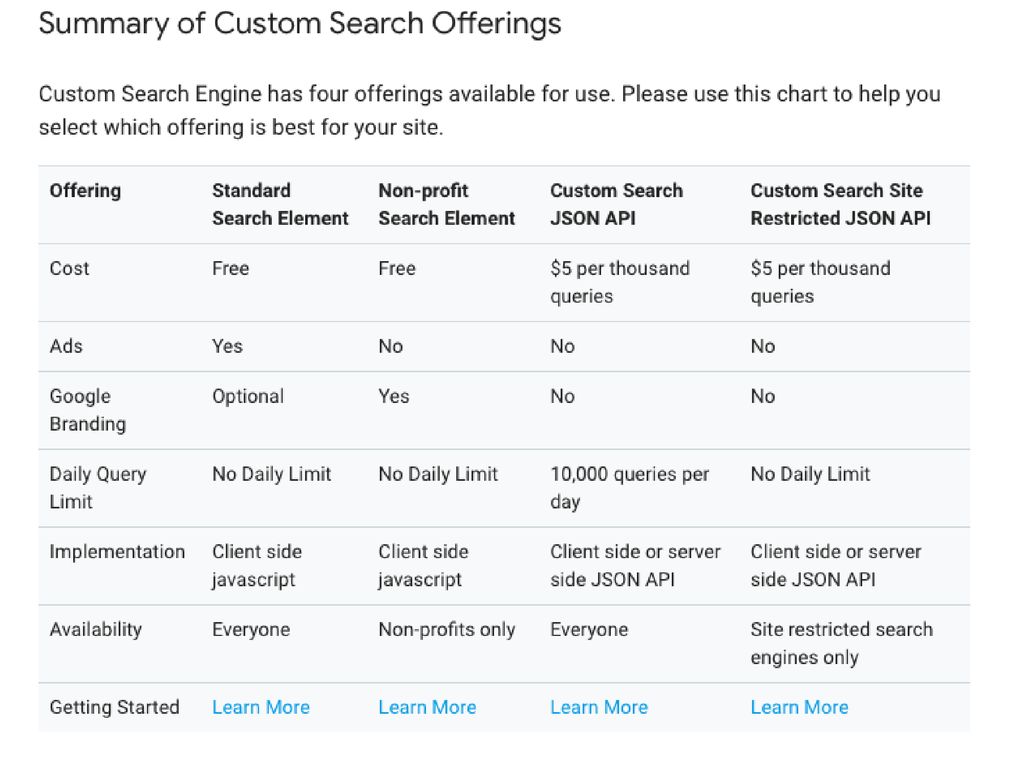This screenshot has height=768, width=1024.
Task: Open Learn More for Non-profit Search Element
Action: tap(427, 707)
